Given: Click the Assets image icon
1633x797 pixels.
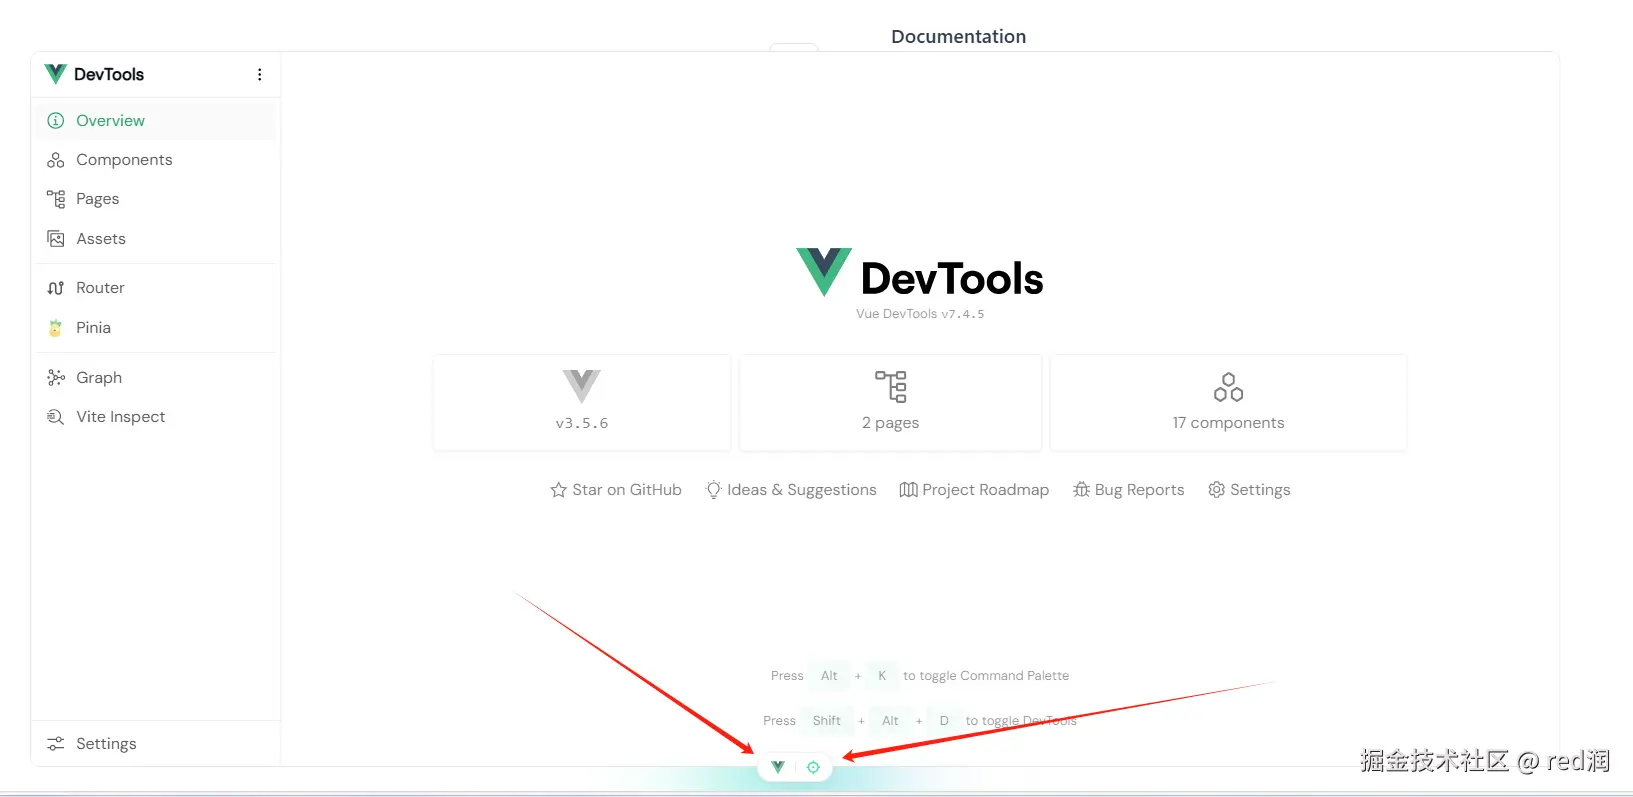Looking at the screenshot, I should pyautogui.click(x=56, y=239).
